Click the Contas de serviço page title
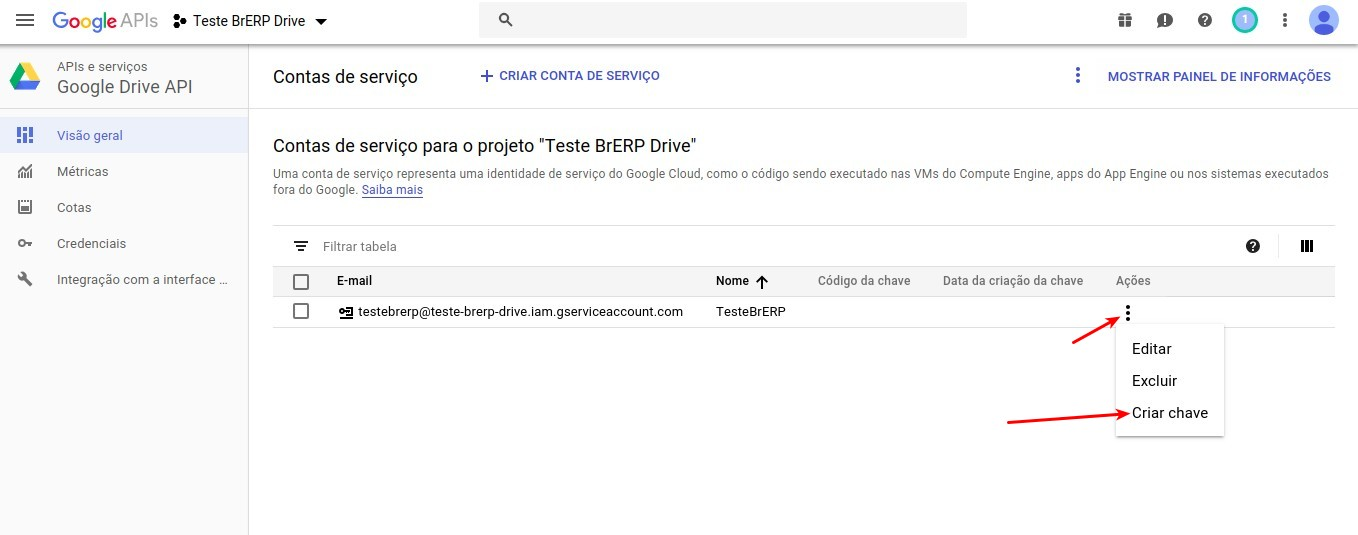 (345, 77)
